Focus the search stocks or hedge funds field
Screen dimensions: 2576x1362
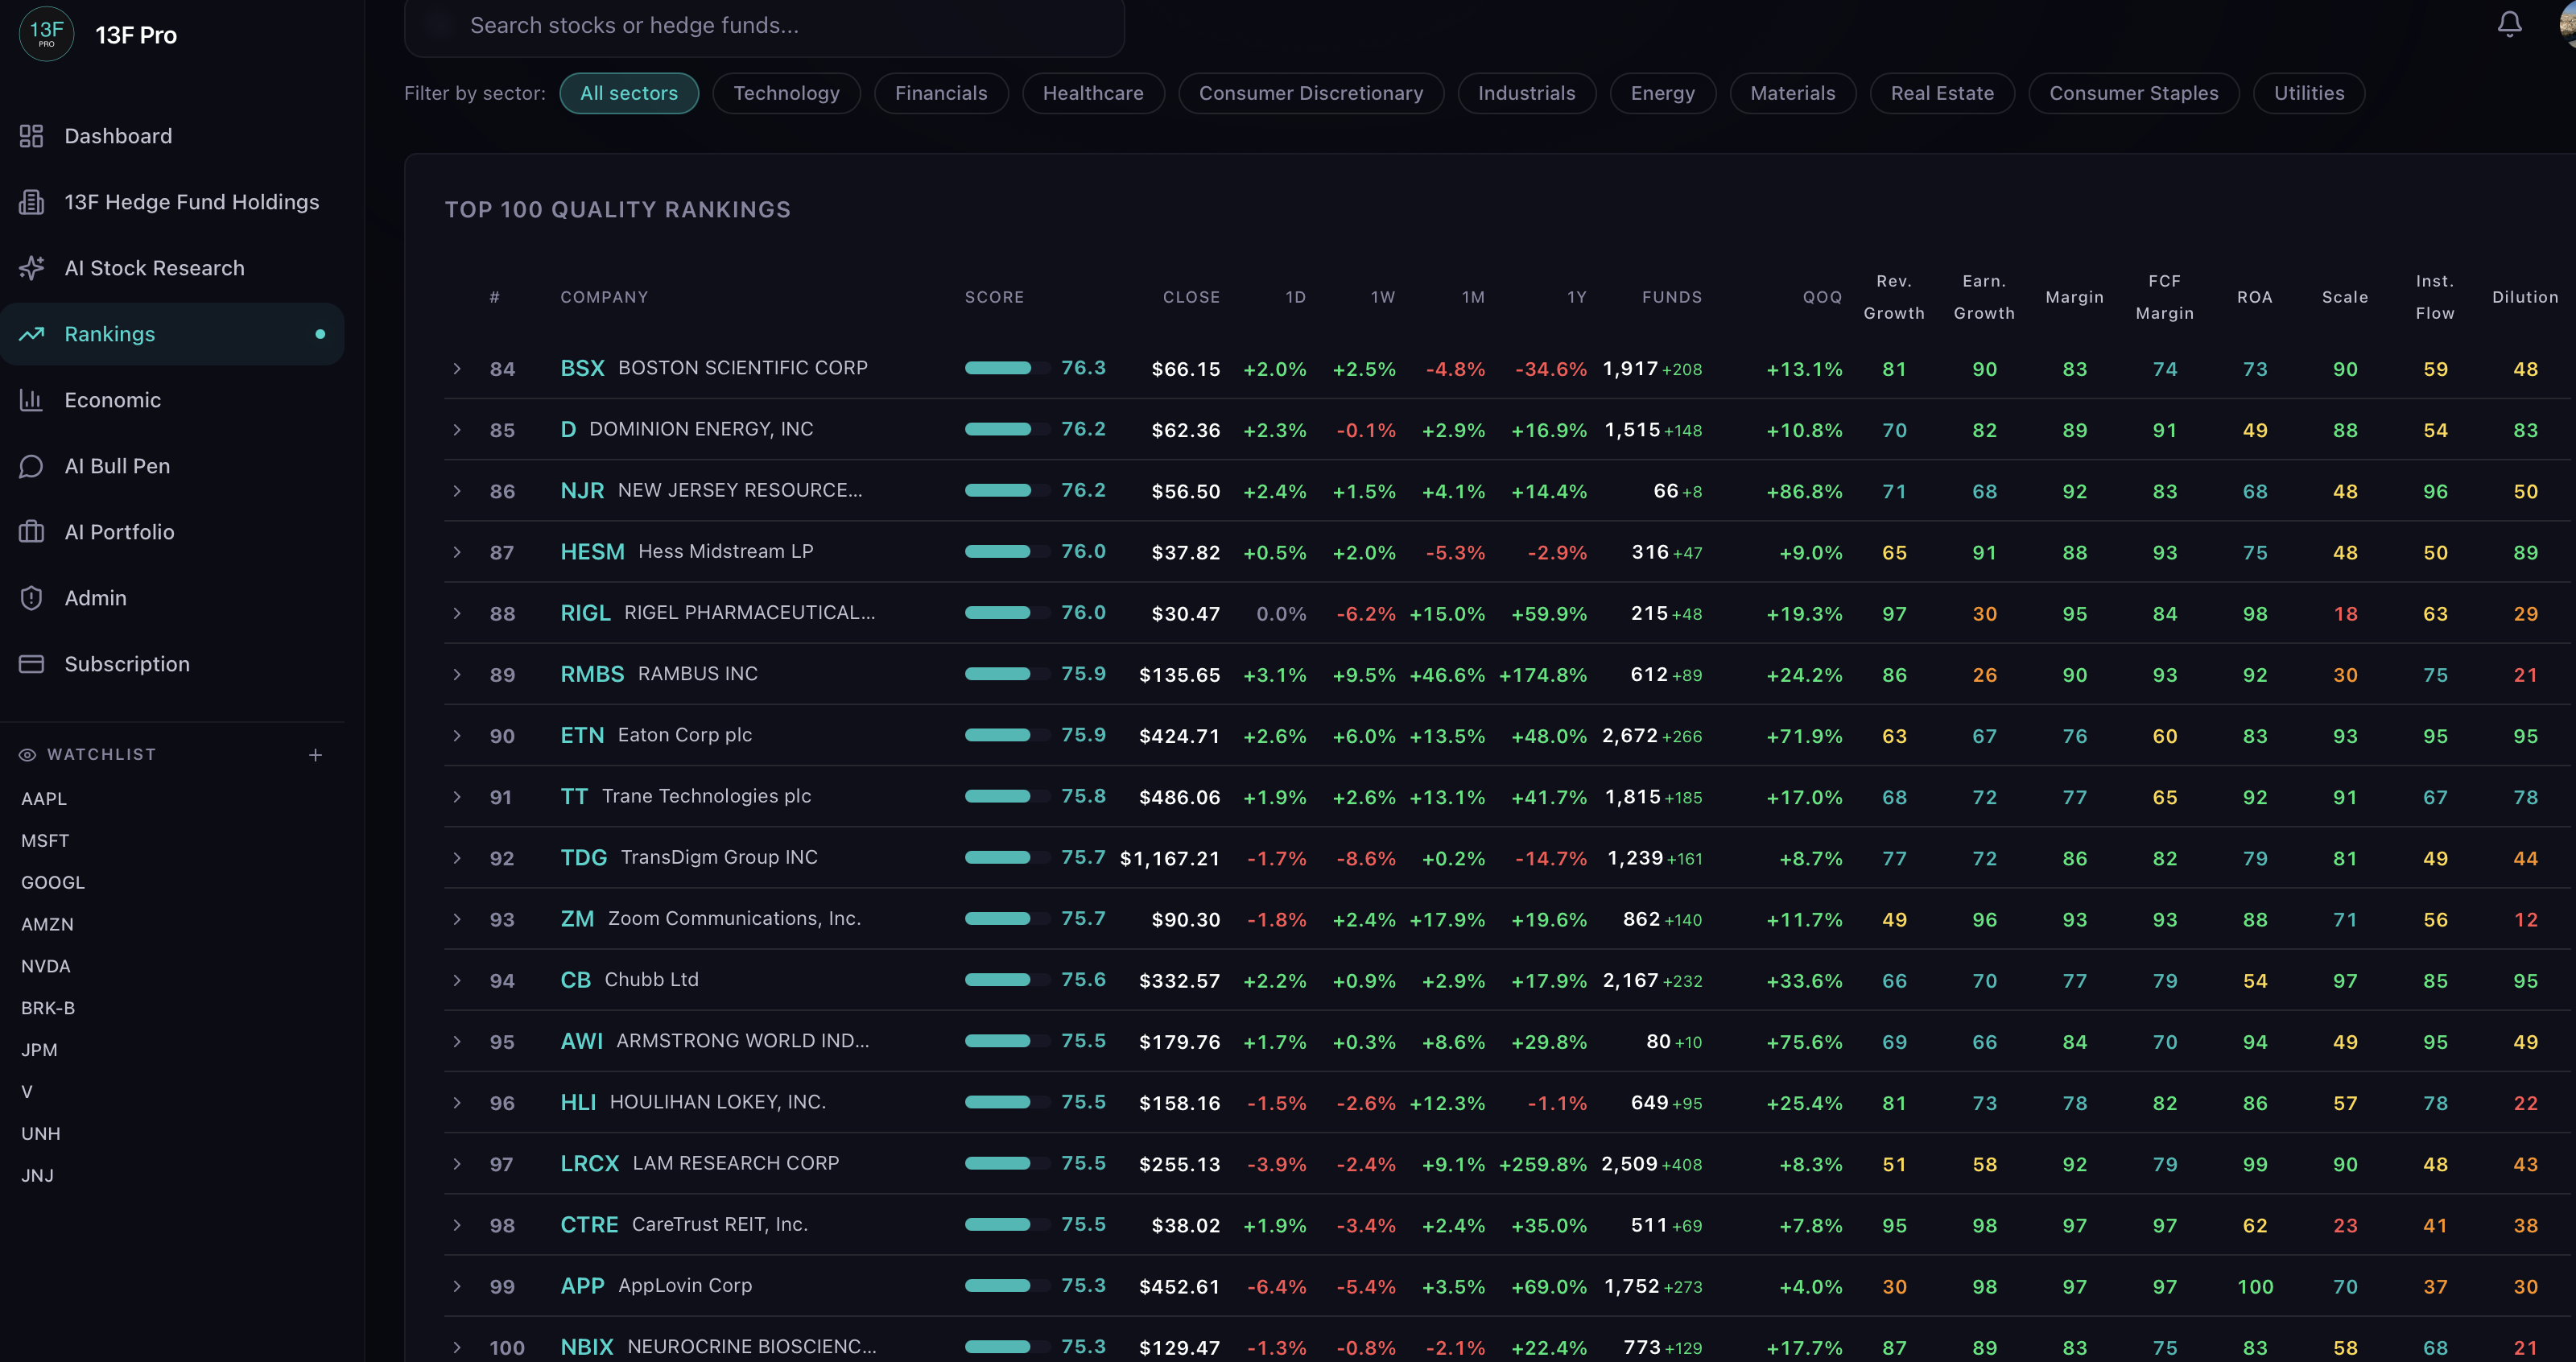click(x=764, y=25)
